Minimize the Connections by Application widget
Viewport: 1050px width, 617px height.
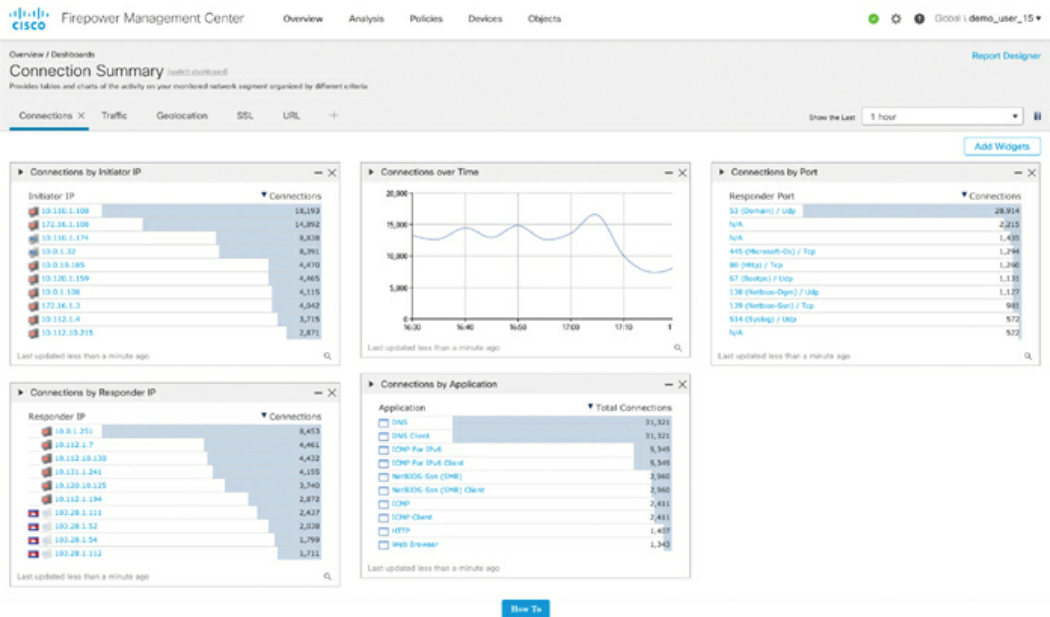pos(668,385)
